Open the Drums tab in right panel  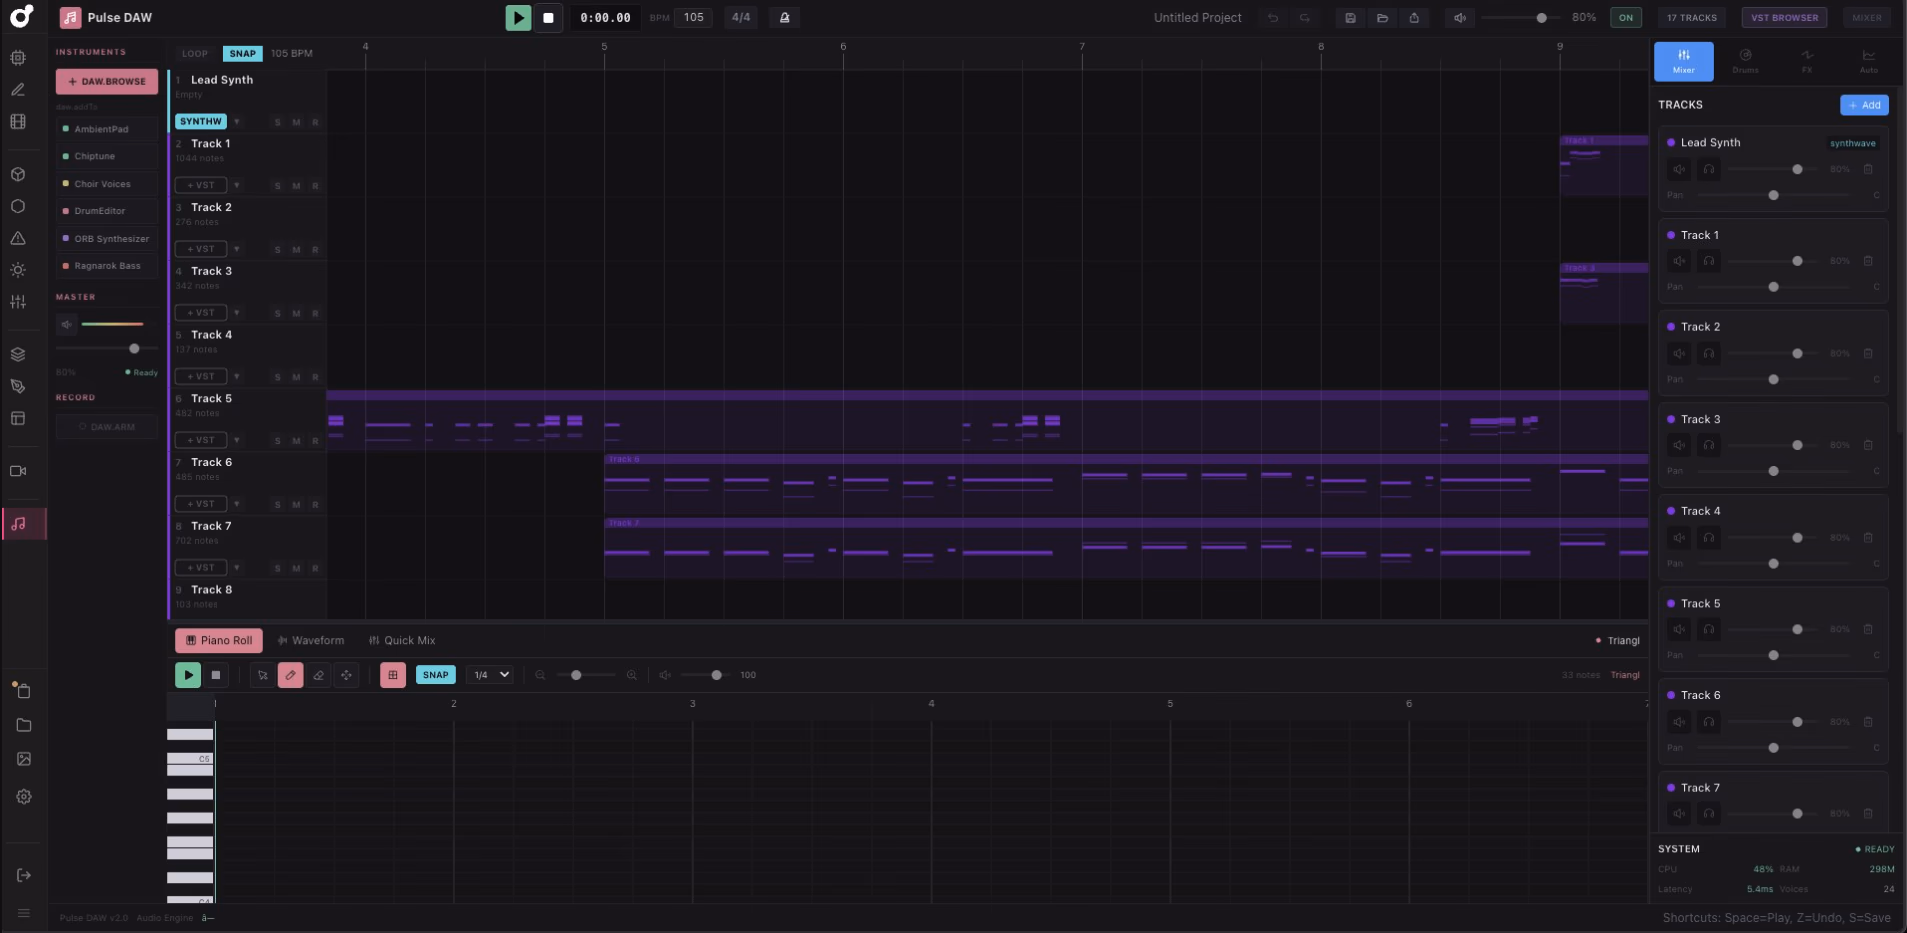click(1745, 61)
